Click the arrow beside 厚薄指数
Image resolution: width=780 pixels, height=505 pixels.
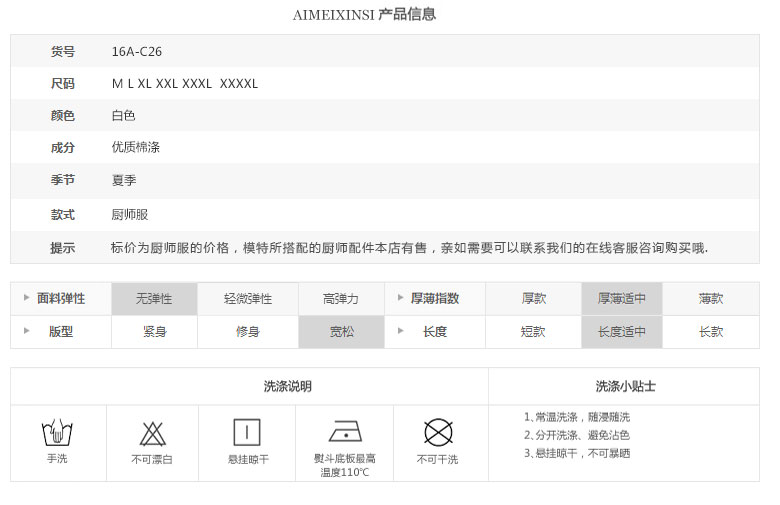(x=400, y=298)
